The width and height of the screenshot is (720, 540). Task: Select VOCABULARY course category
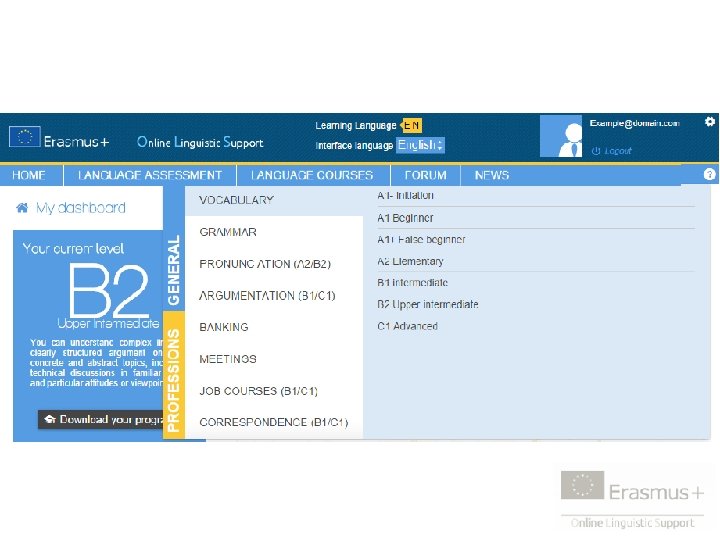[x=274, y=200]
